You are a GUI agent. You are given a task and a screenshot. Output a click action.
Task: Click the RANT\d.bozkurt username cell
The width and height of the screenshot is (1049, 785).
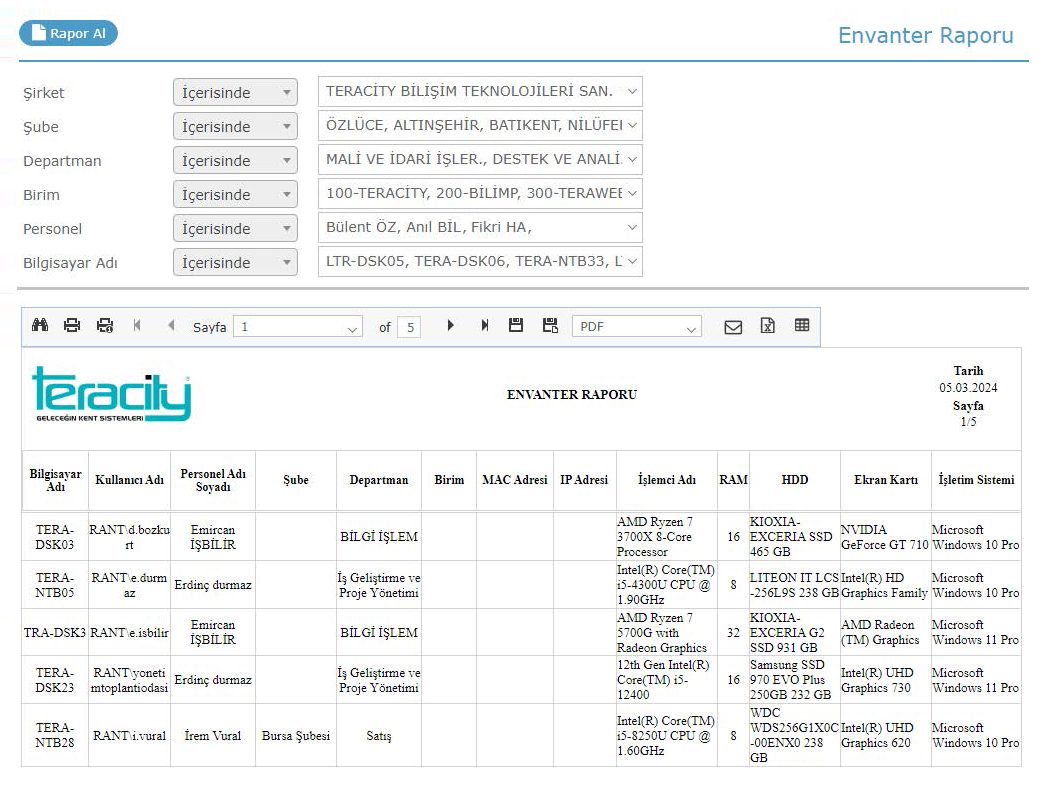click(x=129, y=537)
